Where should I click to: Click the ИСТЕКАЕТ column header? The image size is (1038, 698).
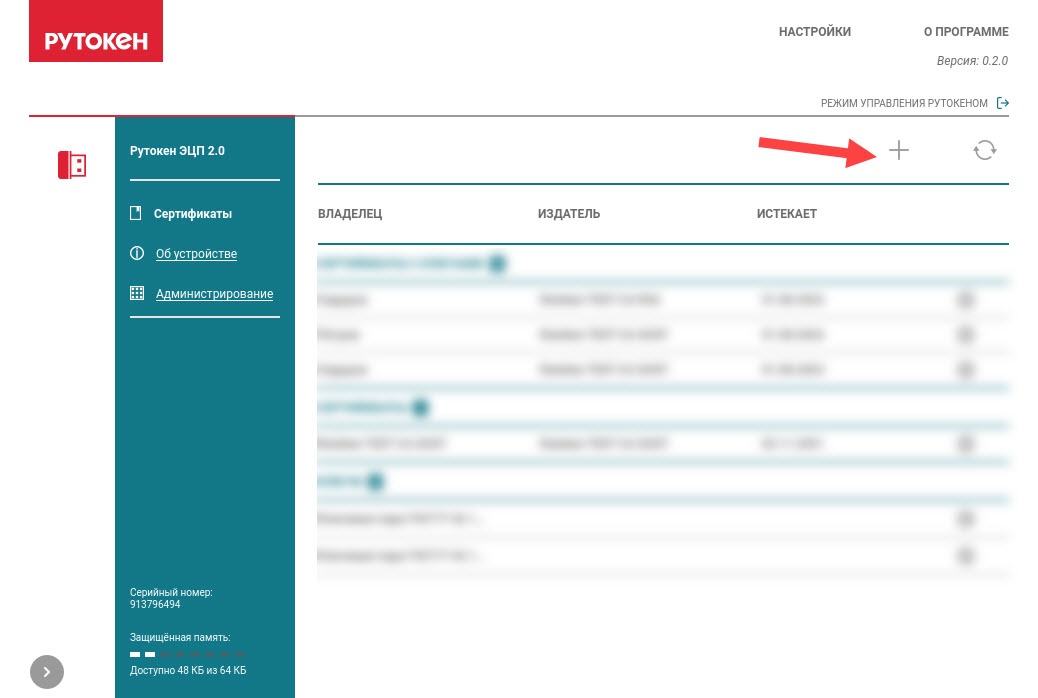pos(786,214)
